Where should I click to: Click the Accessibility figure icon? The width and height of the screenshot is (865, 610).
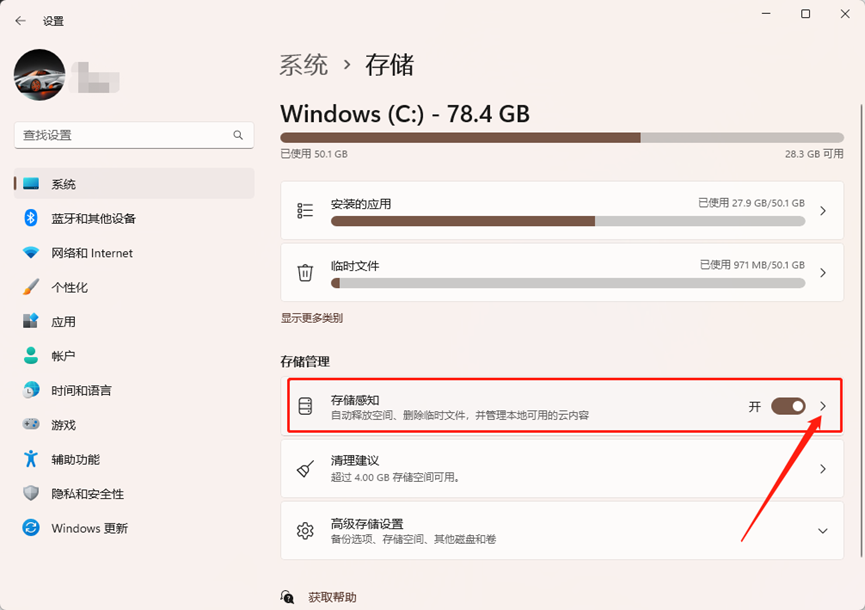tap(31, 459)
